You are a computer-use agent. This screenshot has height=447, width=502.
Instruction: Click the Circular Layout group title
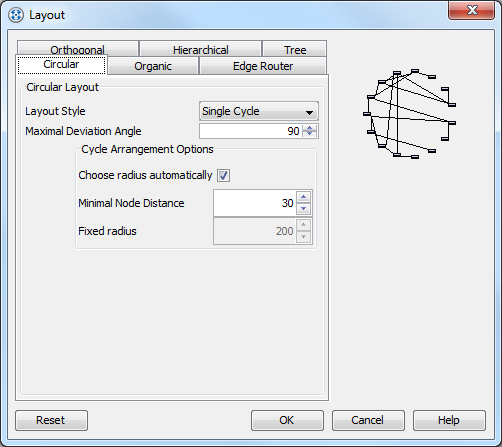click(62, 87)
